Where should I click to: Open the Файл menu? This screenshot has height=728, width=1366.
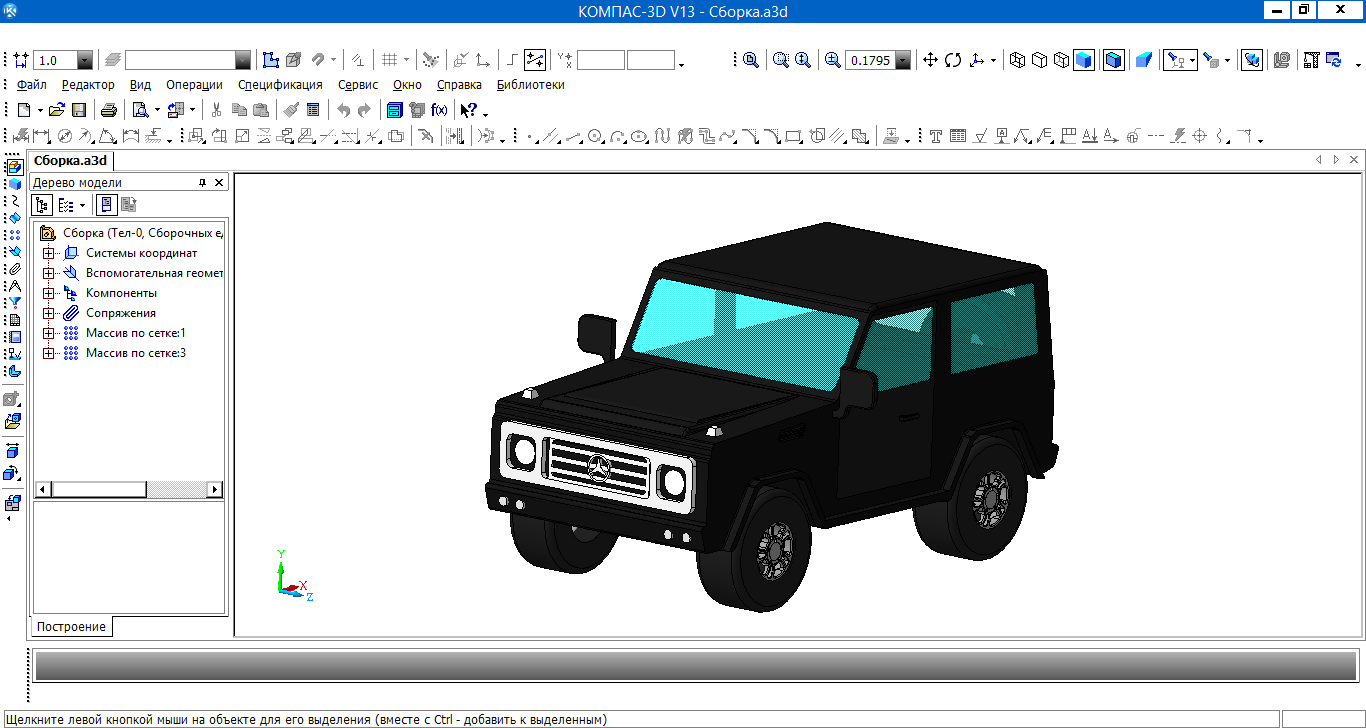(x=32, y=85)
